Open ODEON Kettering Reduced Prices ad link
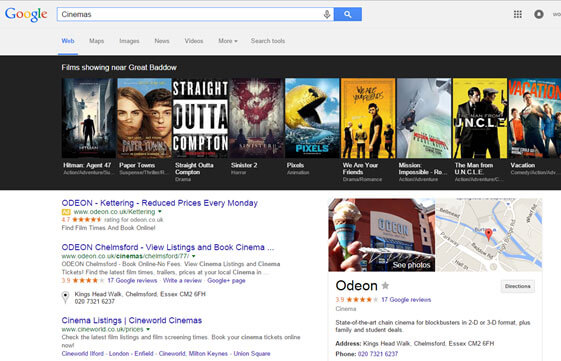Screen dimensions: 561x361 [x=160, y=203]
